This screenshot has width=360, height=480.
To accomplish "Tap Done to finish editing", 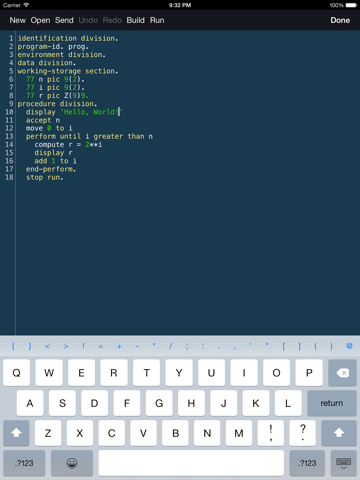I will [x=340, y=20].
